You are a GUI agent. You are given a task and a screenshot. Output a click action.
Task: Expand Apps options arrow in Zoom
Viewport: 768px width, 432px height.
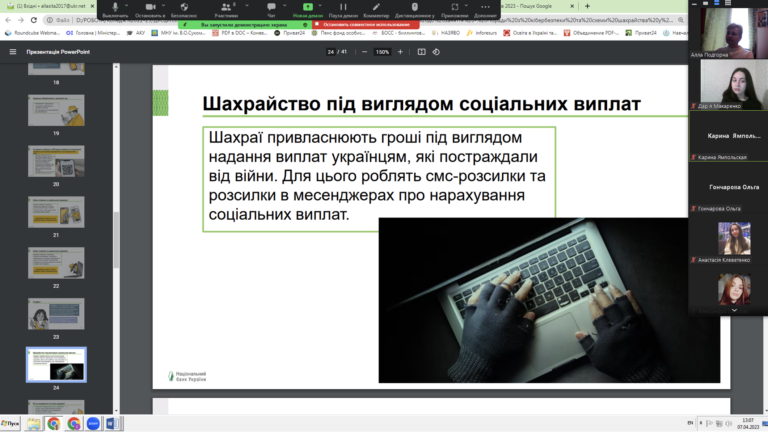pyautogui.click(x=466, y=6)
